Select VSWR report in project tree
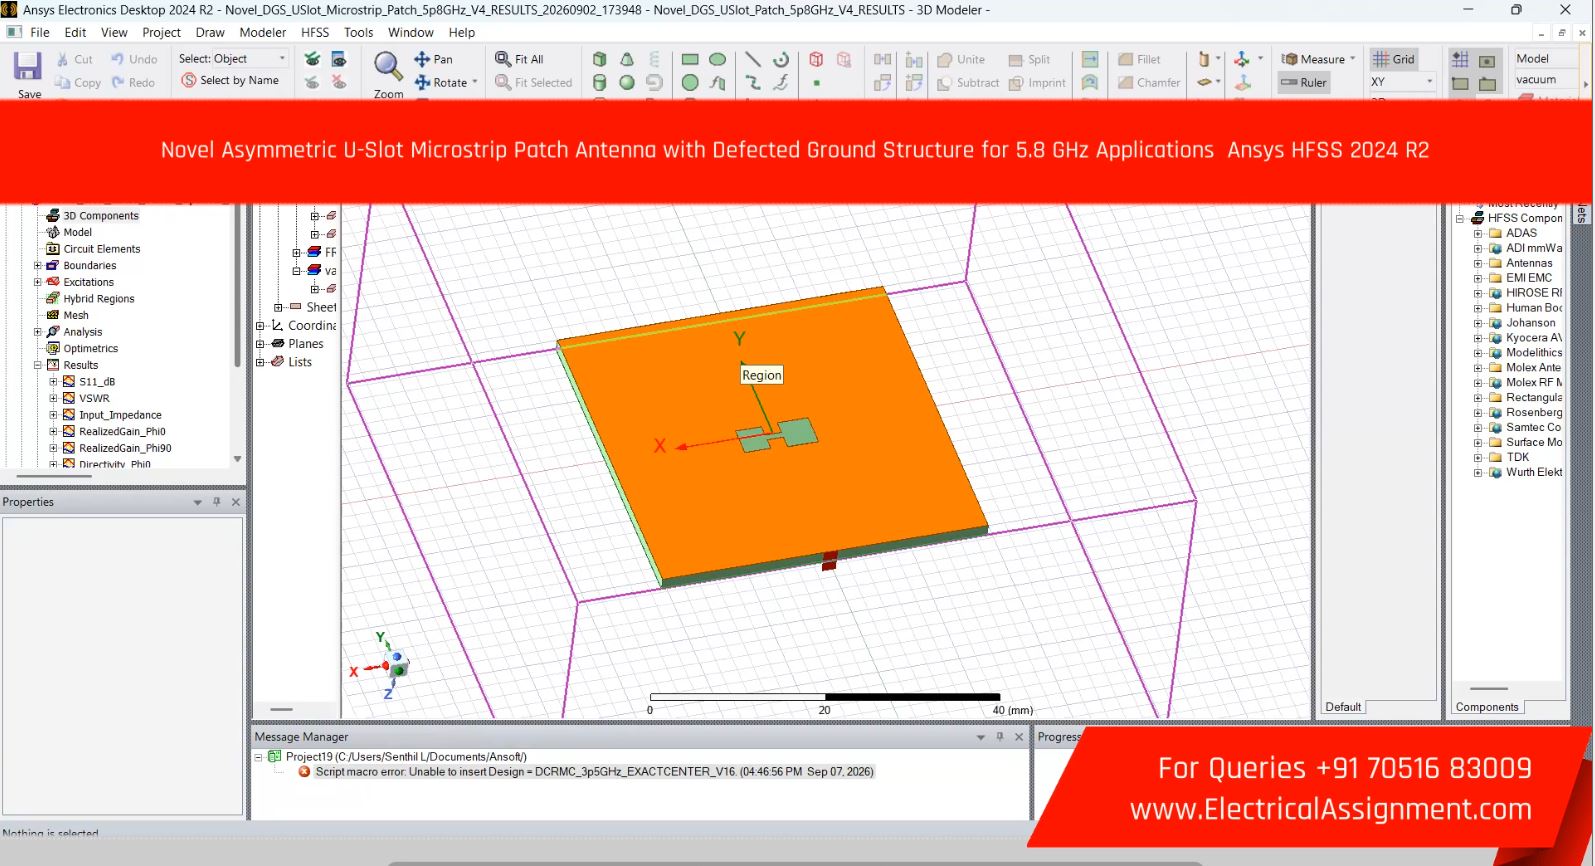 click(x=94, y=398)
